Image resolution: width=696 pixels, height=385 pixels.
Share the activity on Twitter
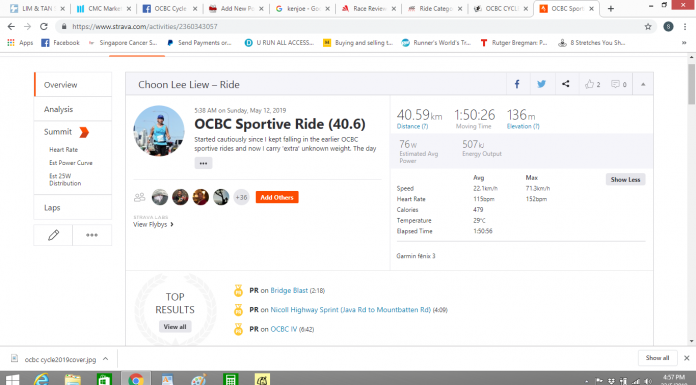[x=542, y=84]
